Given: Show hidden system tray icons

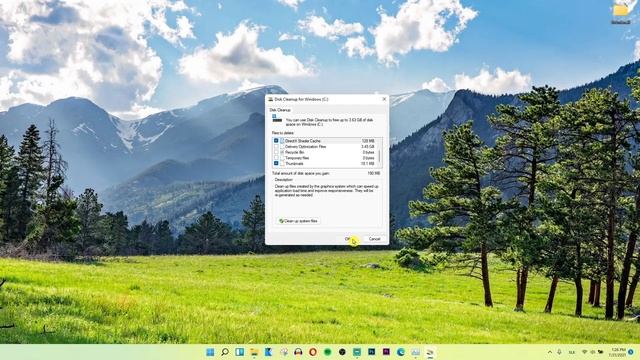Looking at the screenshot, I should tap(550, 352).
